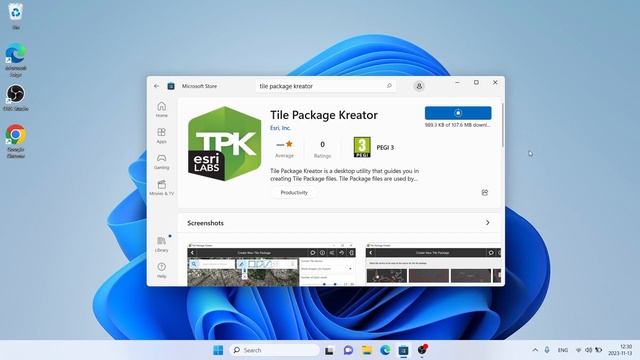Open the Recycle Bin desktop icon

[x=16, y=16]
